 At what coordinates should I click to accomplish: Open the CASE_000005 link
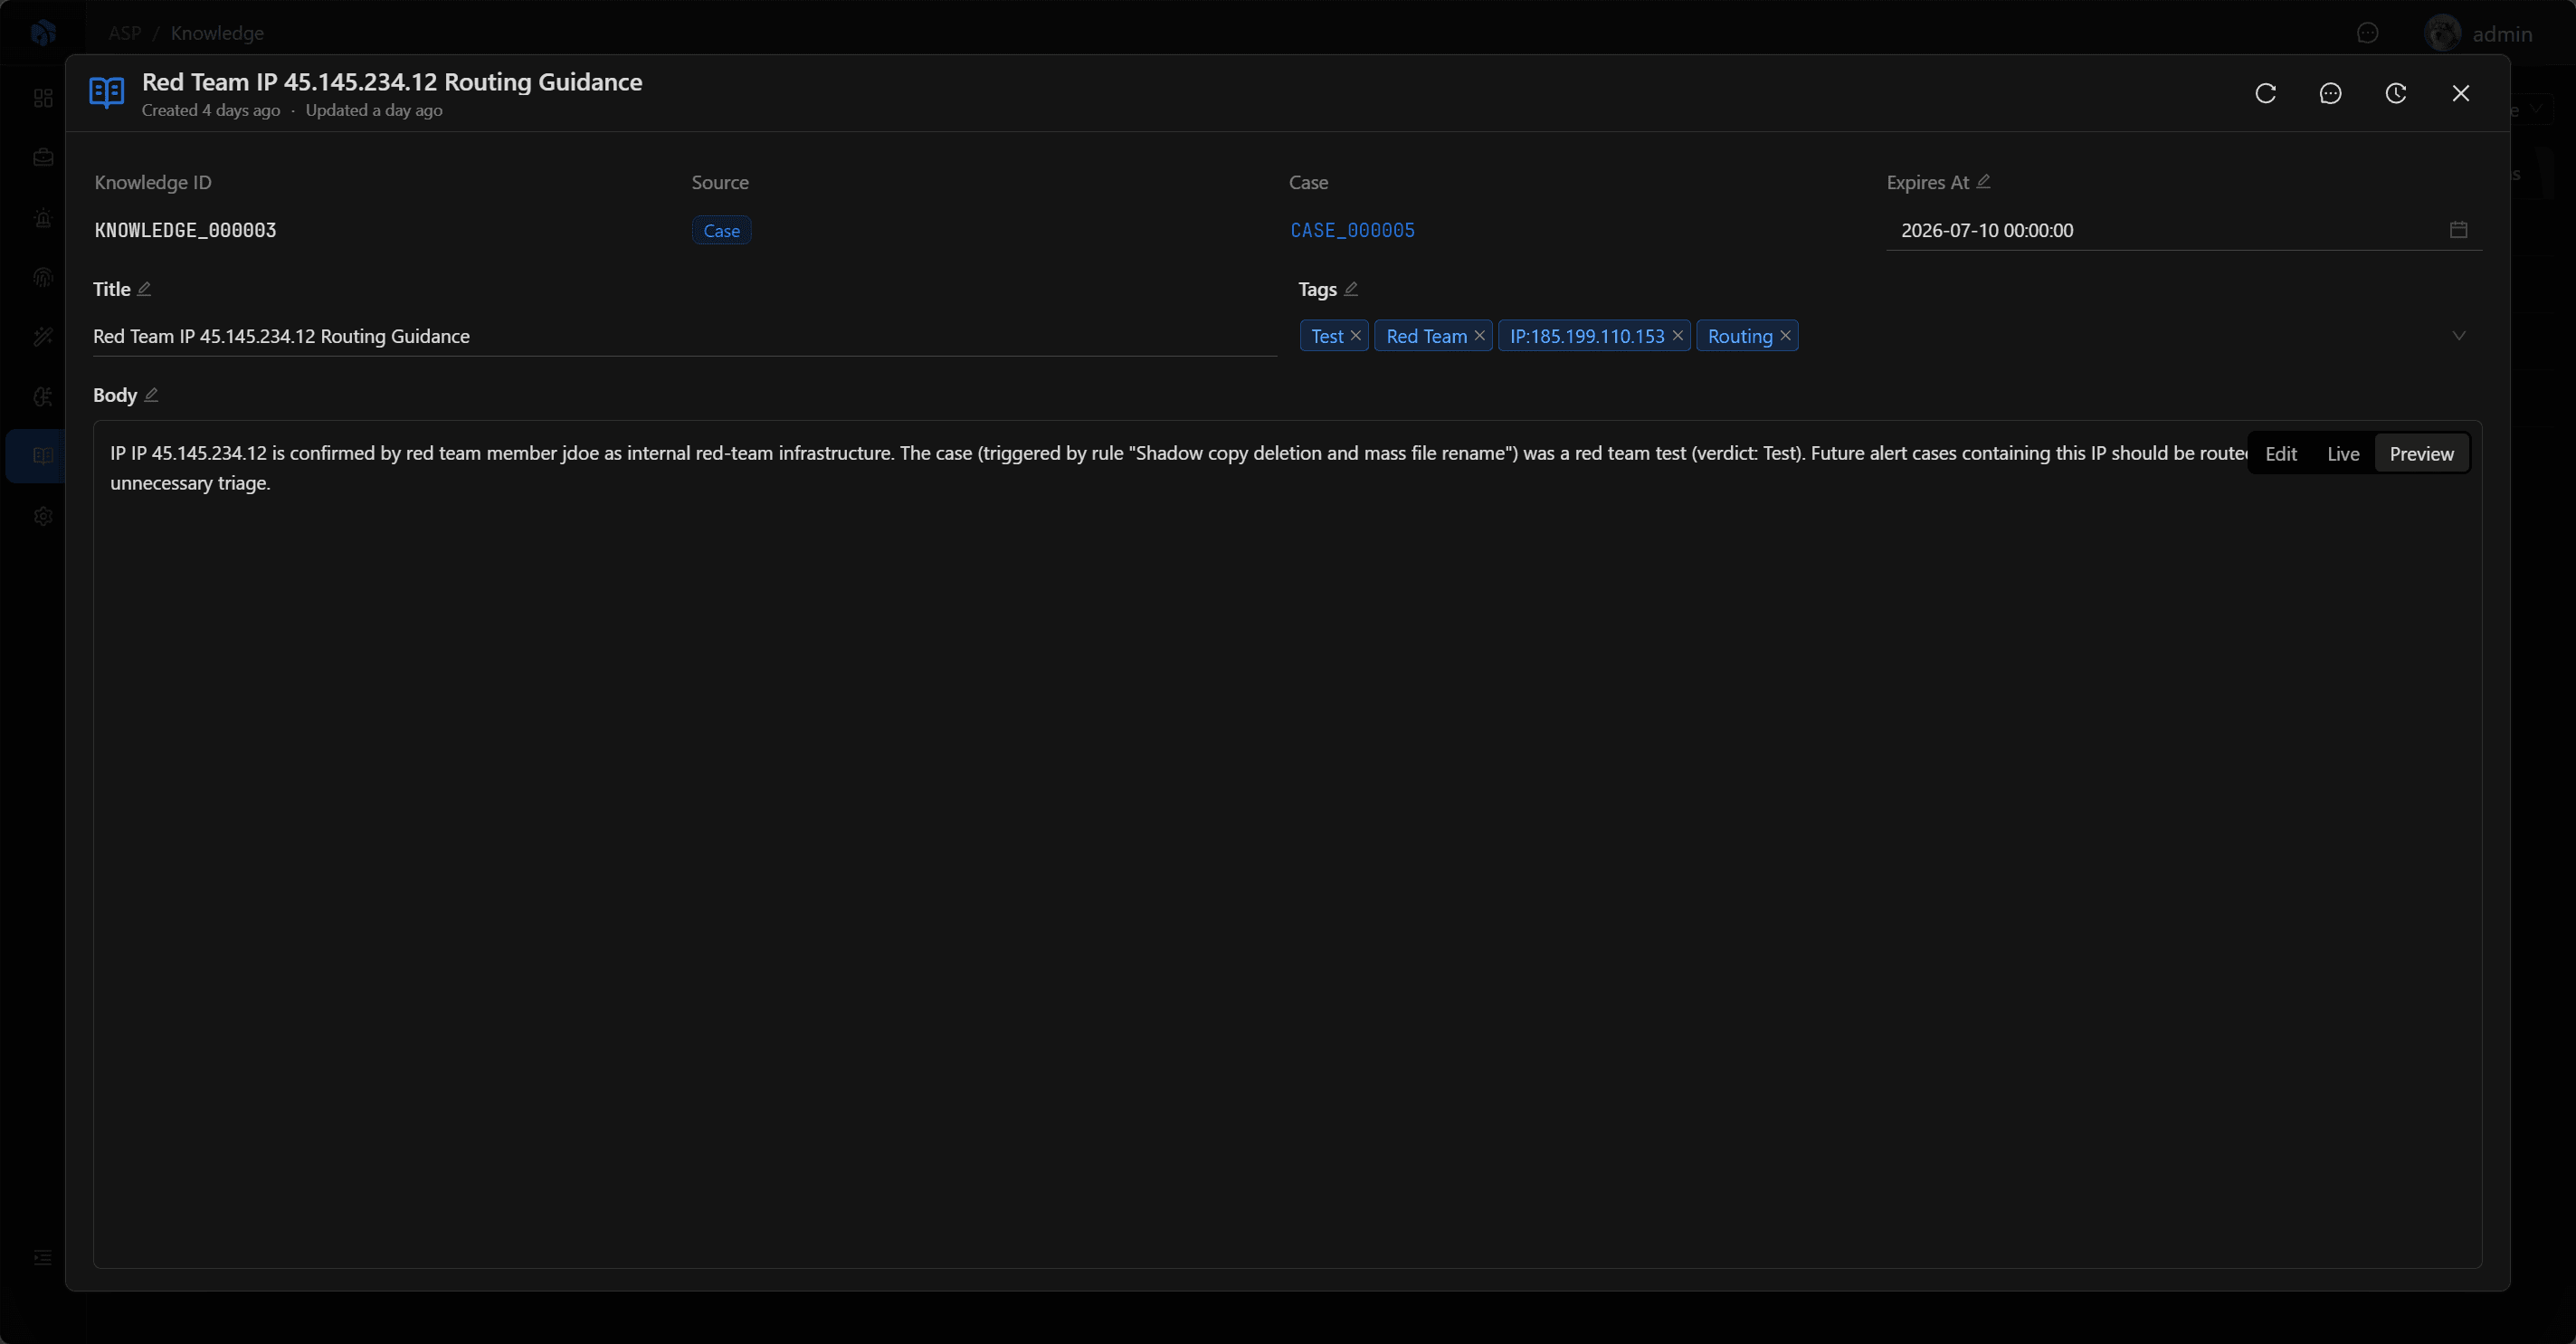[1353, 231]
